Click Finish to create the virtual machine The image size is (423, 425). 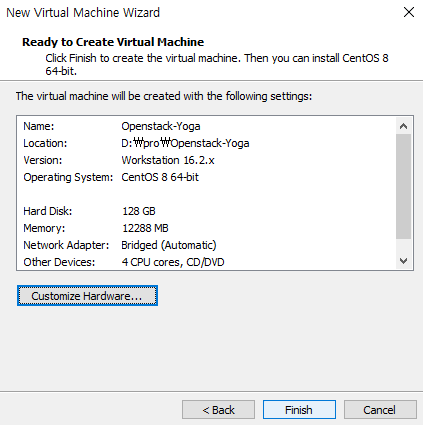pyautogui.click(x=299, y=410)
